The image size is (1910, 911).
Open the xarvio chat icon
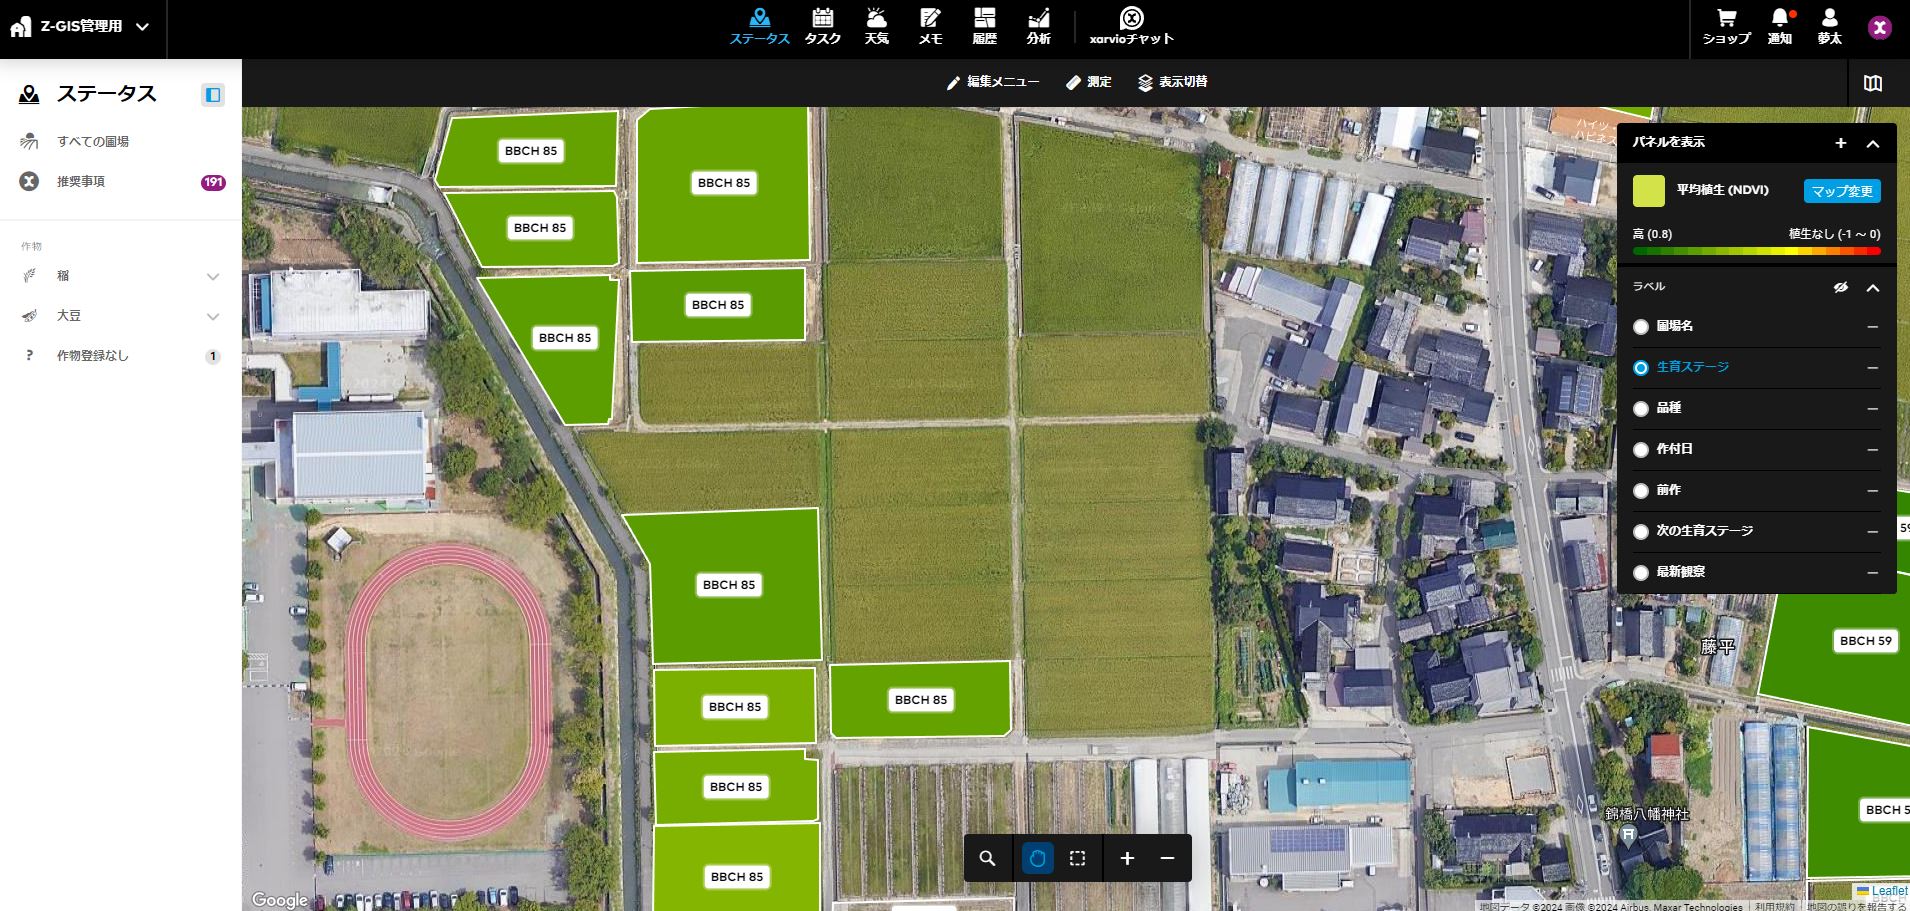click(1131, 26)
